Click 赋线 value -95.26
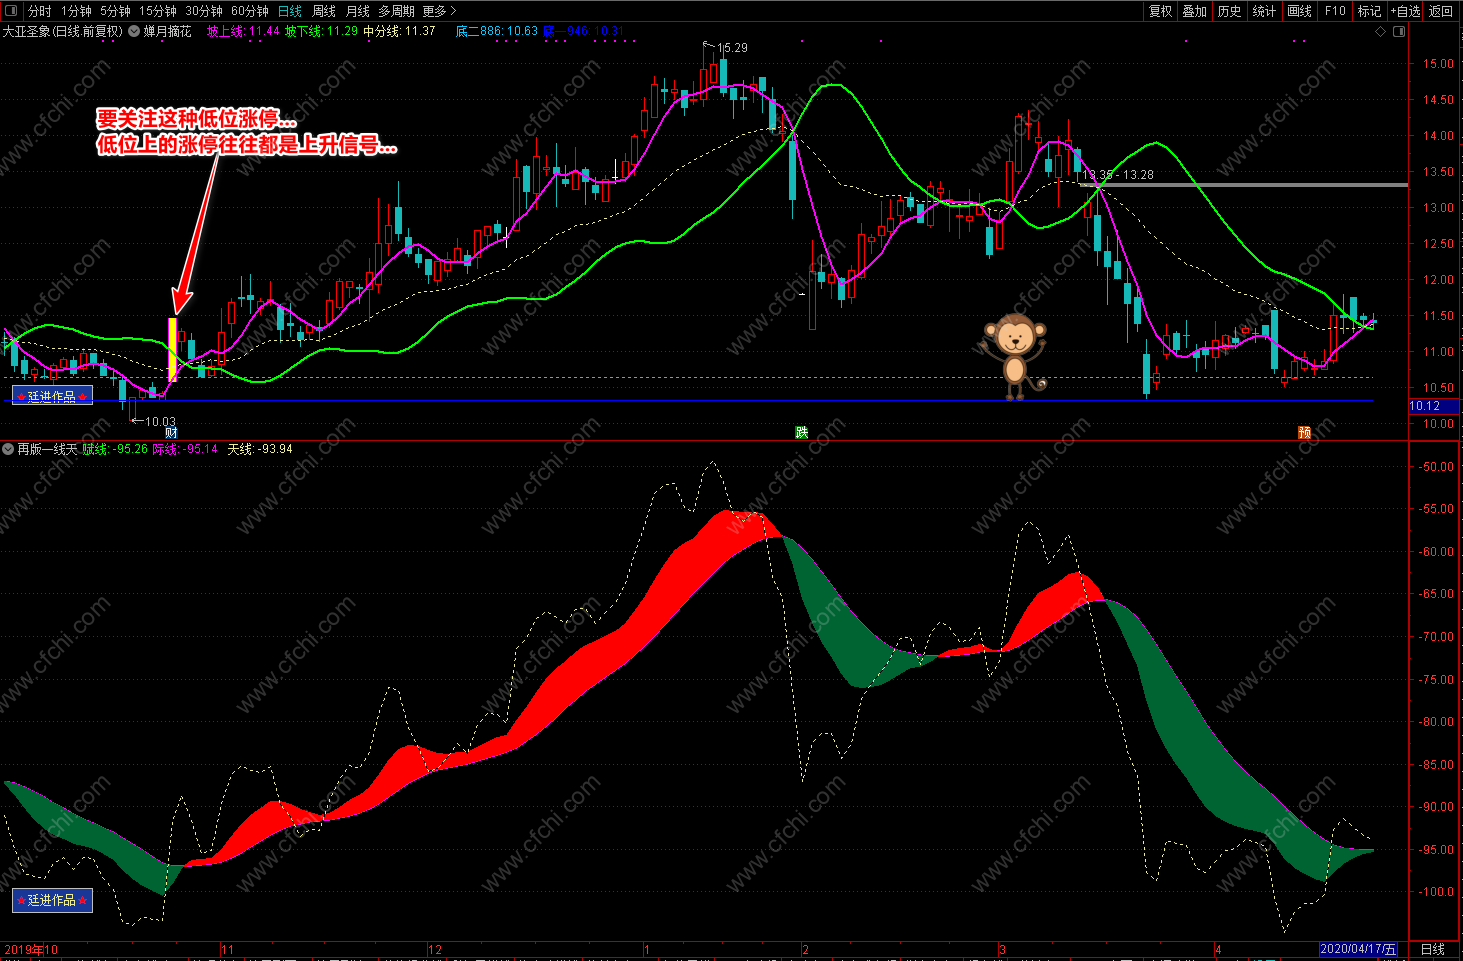Viewport: 1463px width, 961px height. pos(130,449)
